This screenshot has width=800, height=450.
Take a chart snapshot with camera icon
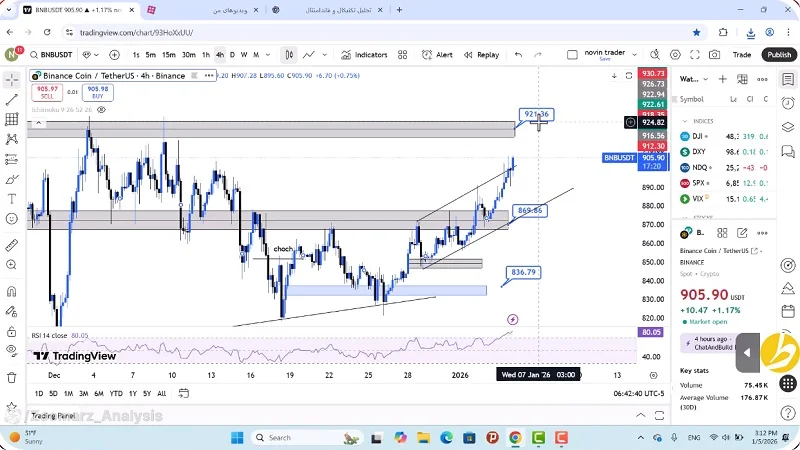tap(714, 55)
